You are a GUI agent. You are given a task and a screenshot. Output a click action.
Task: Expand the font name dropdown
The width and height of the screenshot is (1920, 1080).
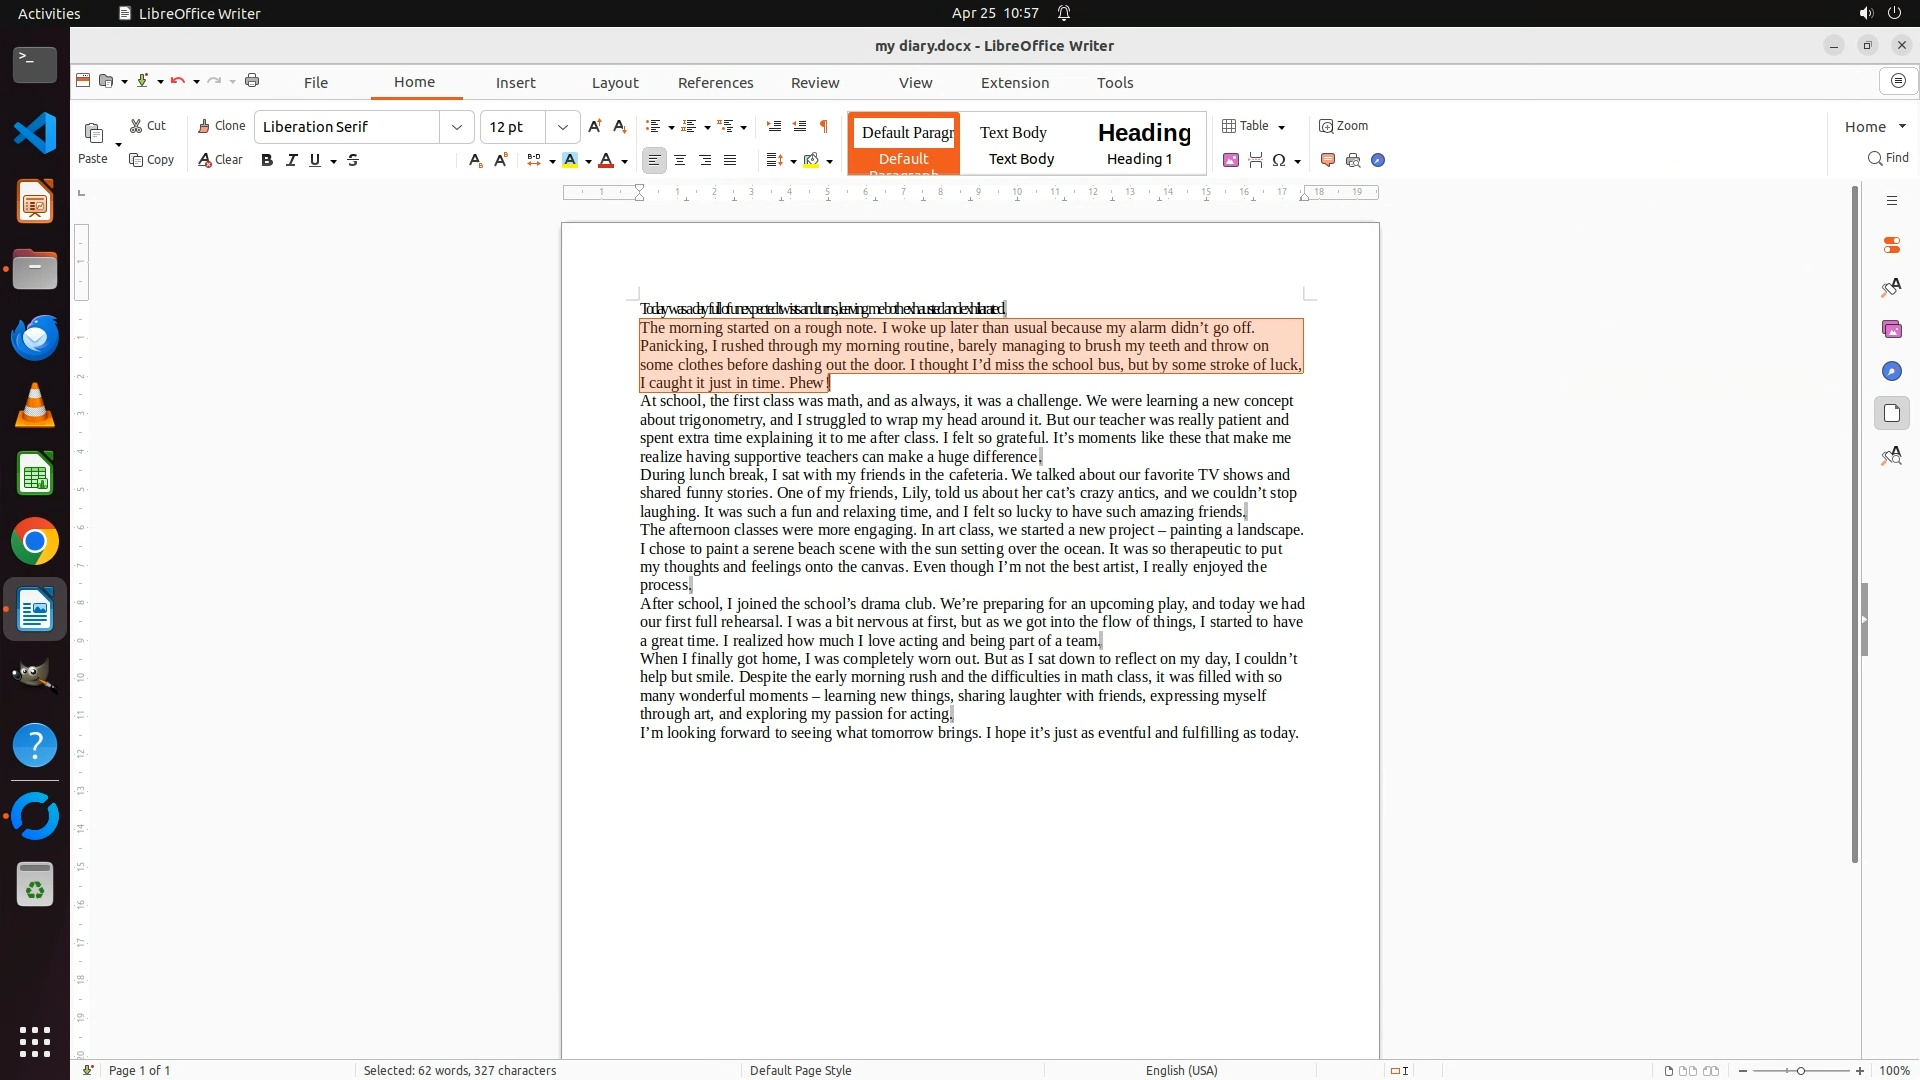coord(457,127)
